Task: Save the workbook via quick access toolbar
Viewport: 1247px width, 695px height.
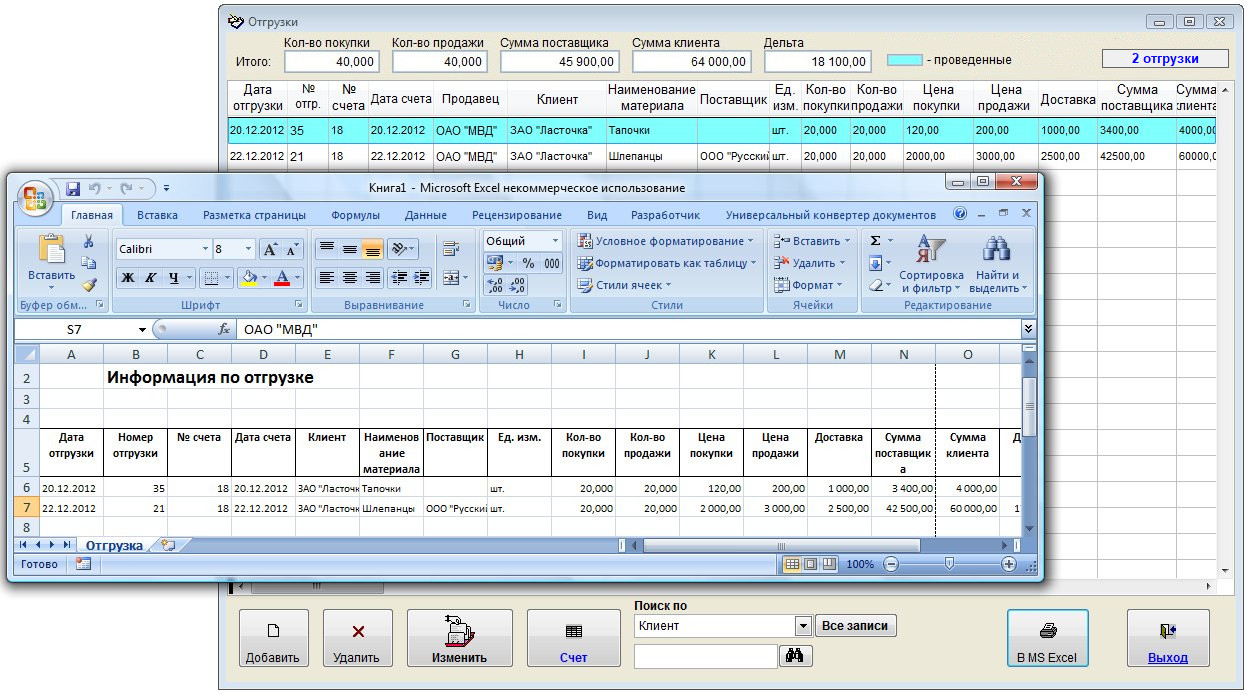Action: [73, 188]
